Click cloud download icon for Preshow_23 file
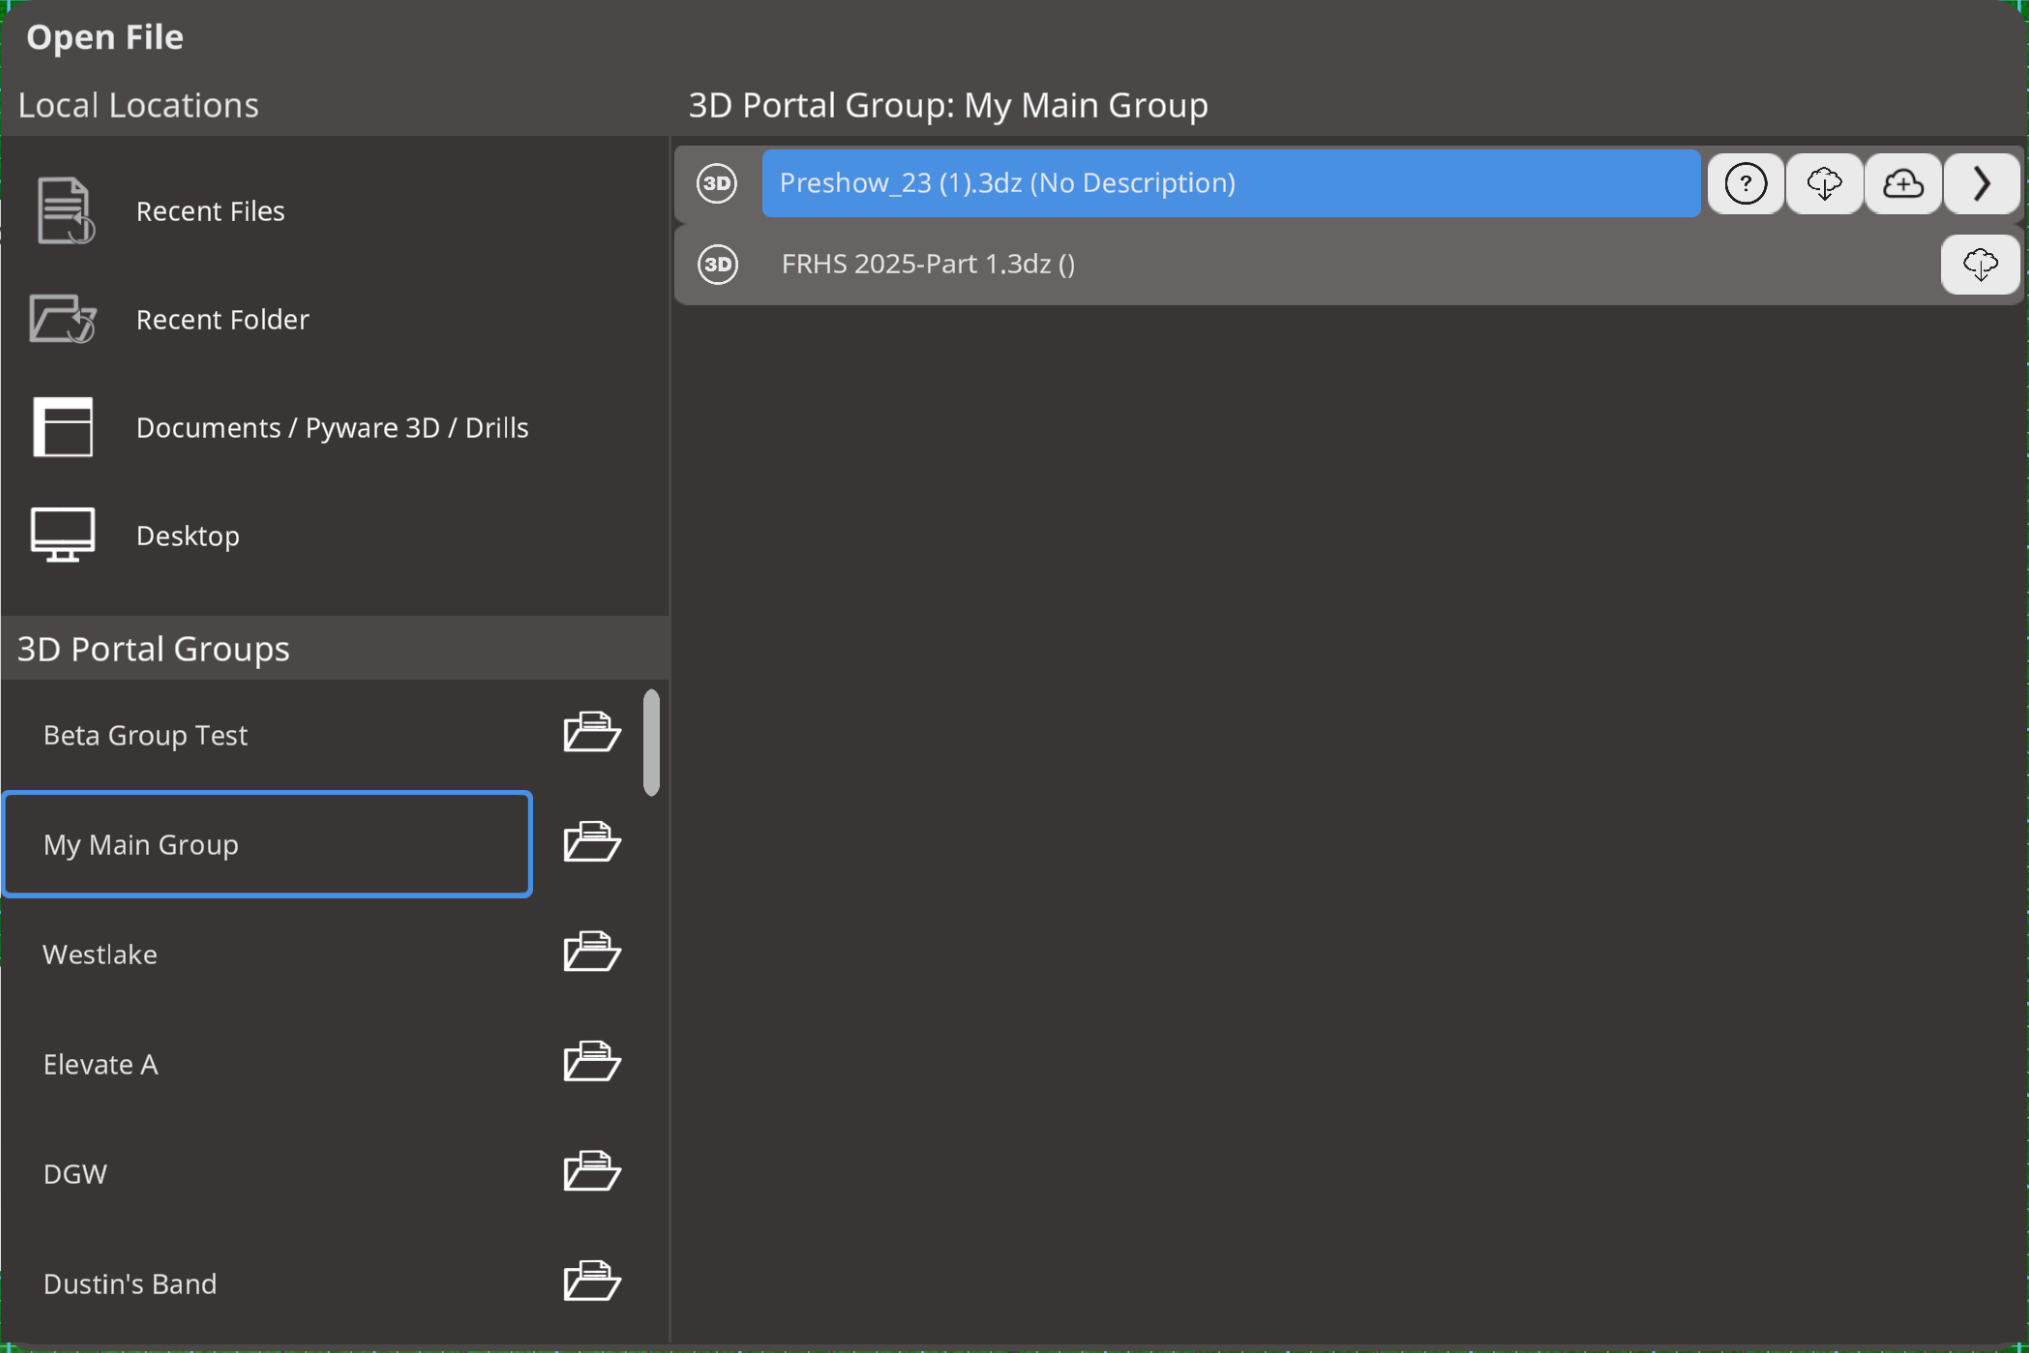Image resolution: width=2029 pixels, height=1353 pixels. point(1824,184)
